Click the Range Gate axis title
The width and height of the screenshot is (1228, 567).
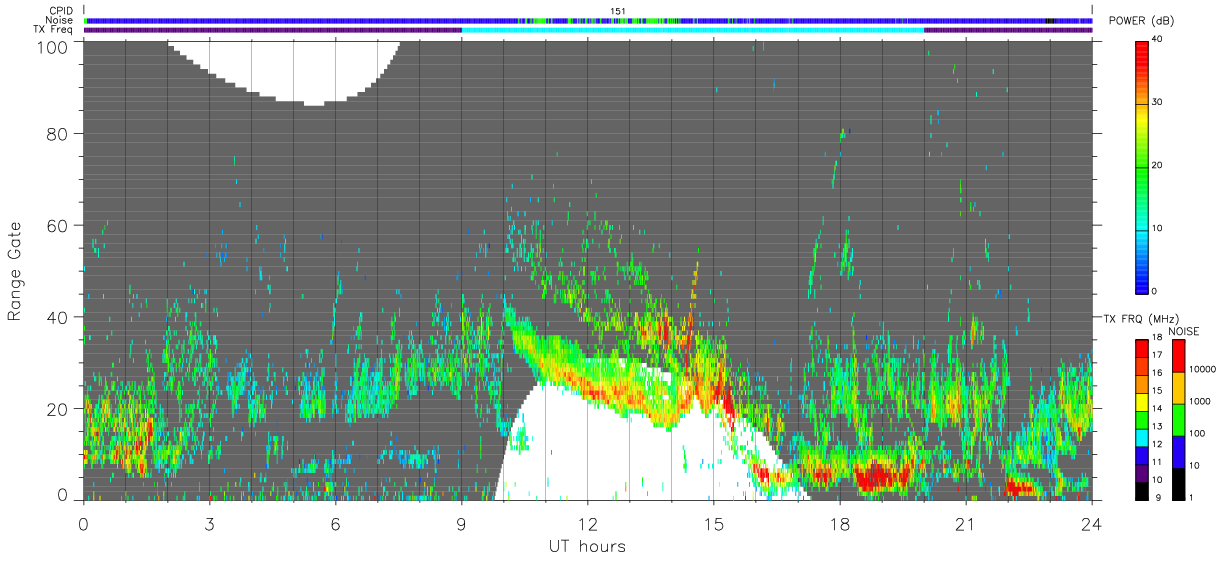click(x=15, y=271)
